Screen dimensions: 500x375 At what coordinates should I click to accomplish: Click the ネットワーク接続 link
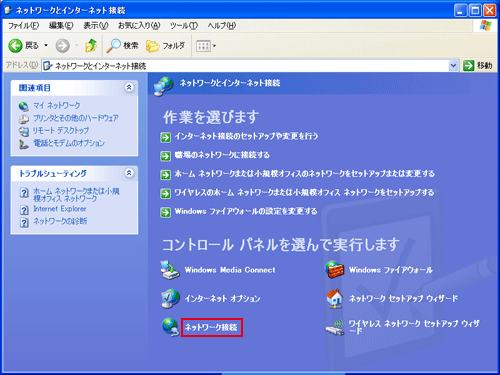pyautogui.click(x=211, y=327)
